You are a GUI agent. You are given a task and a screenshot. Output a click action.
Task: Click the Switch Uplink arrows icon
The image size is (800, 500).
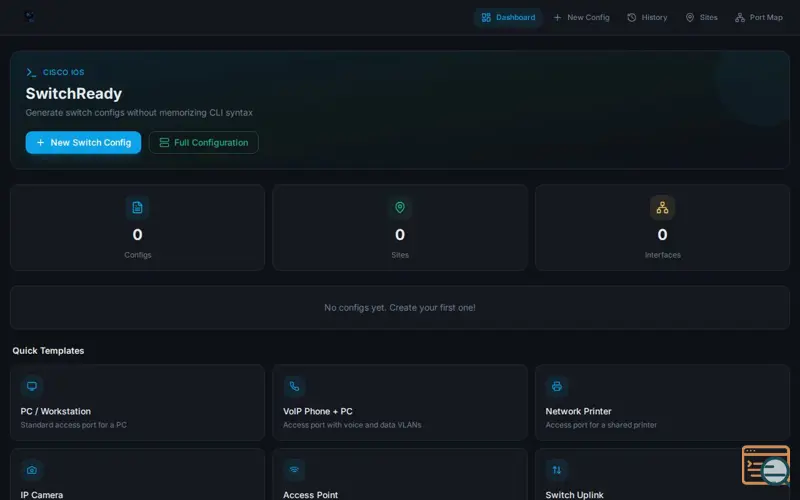click(x=557, y=470)
